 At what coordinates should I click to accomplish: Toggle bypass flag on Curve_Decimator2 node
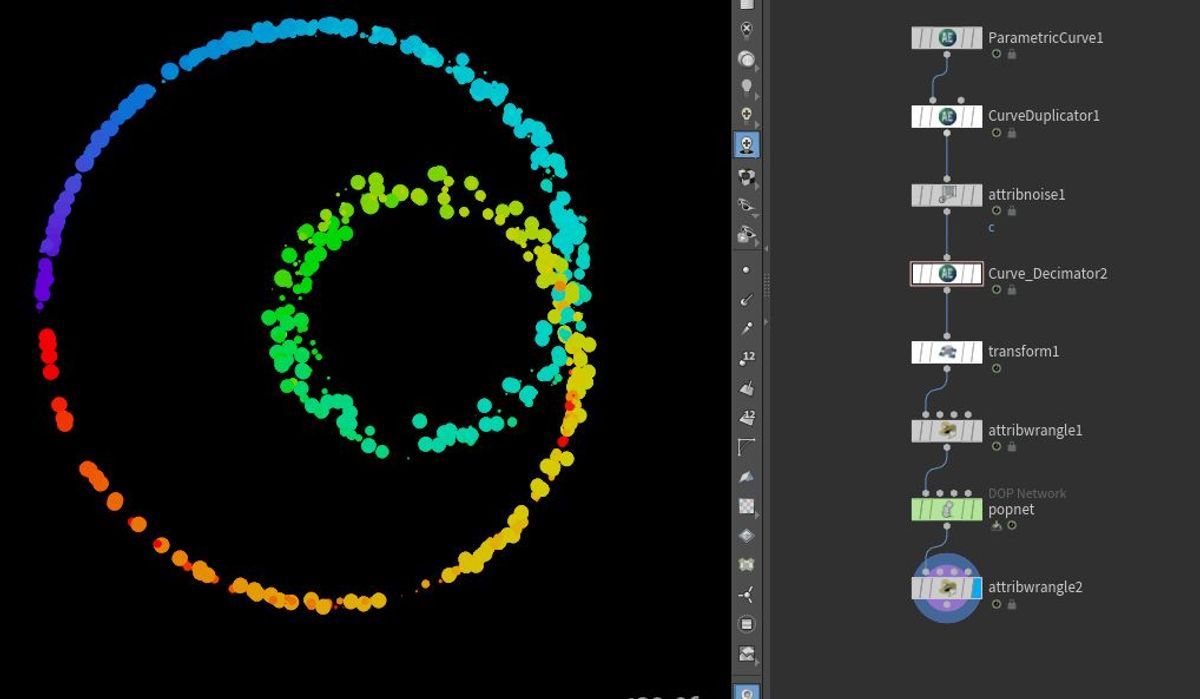[x=927, y=273]
